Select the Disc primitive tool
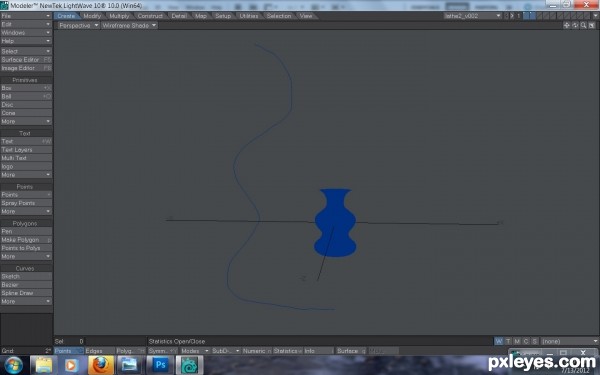 [26, 104]
